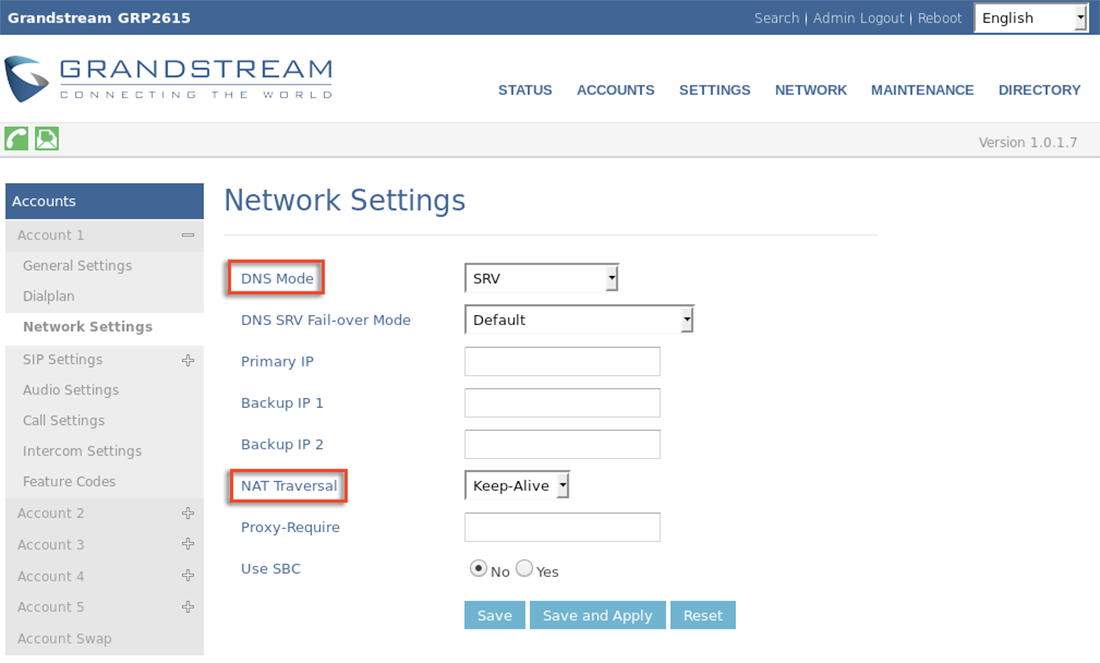The image size is (1100, 663).
Task: Collapse Account 1 with the minus icon
Action: pyautogui.click(x=188, y=235)
